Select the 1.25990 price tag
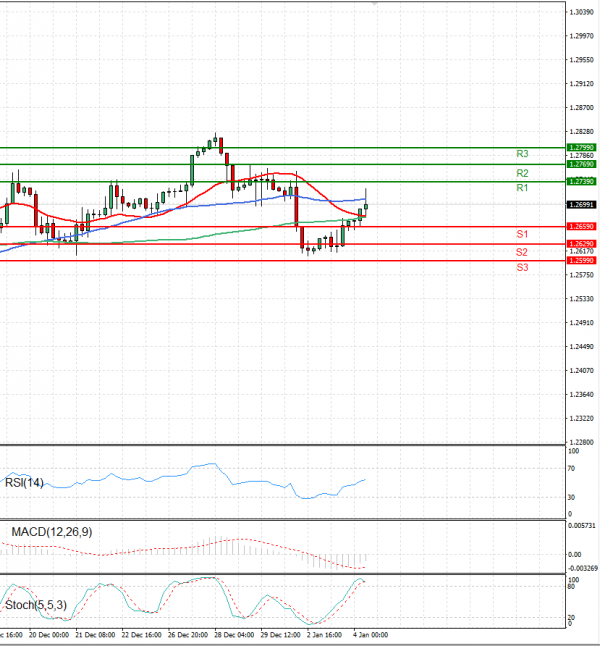Screen dimensions: 600x646 [581, 260]
